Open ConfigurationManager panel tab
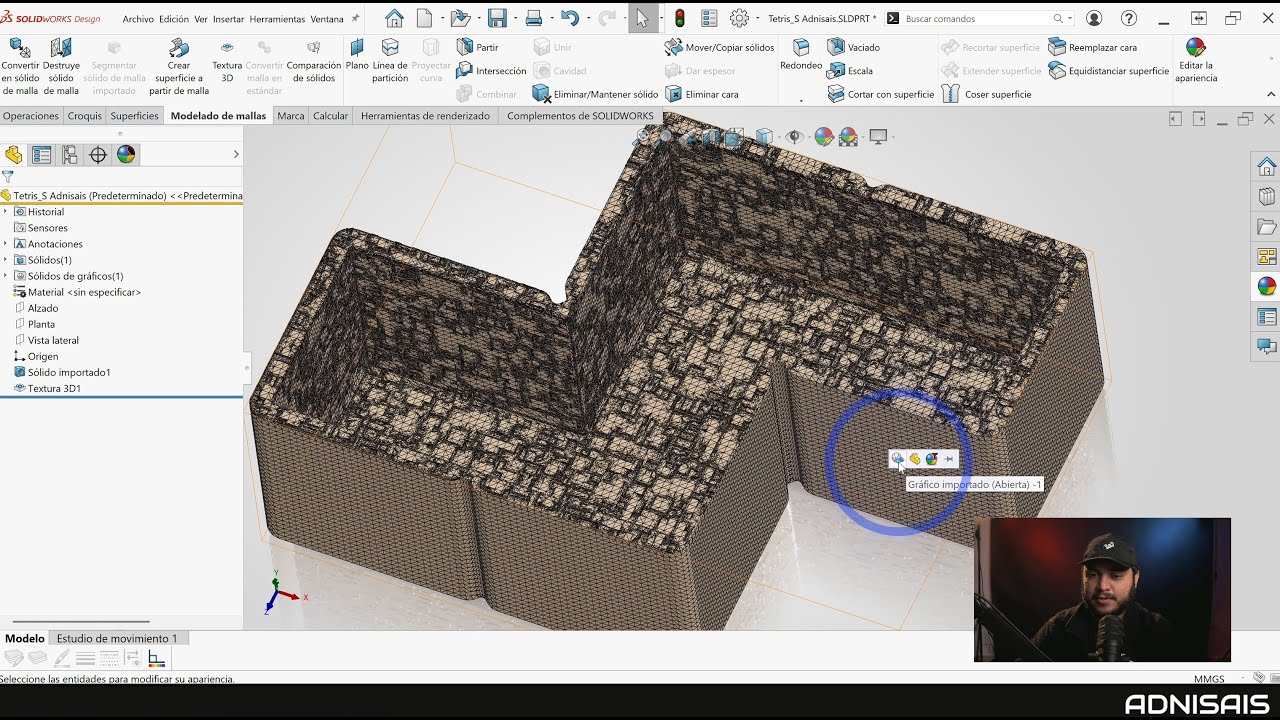Viewport: 1280px width, 720px height. [69, 154]
